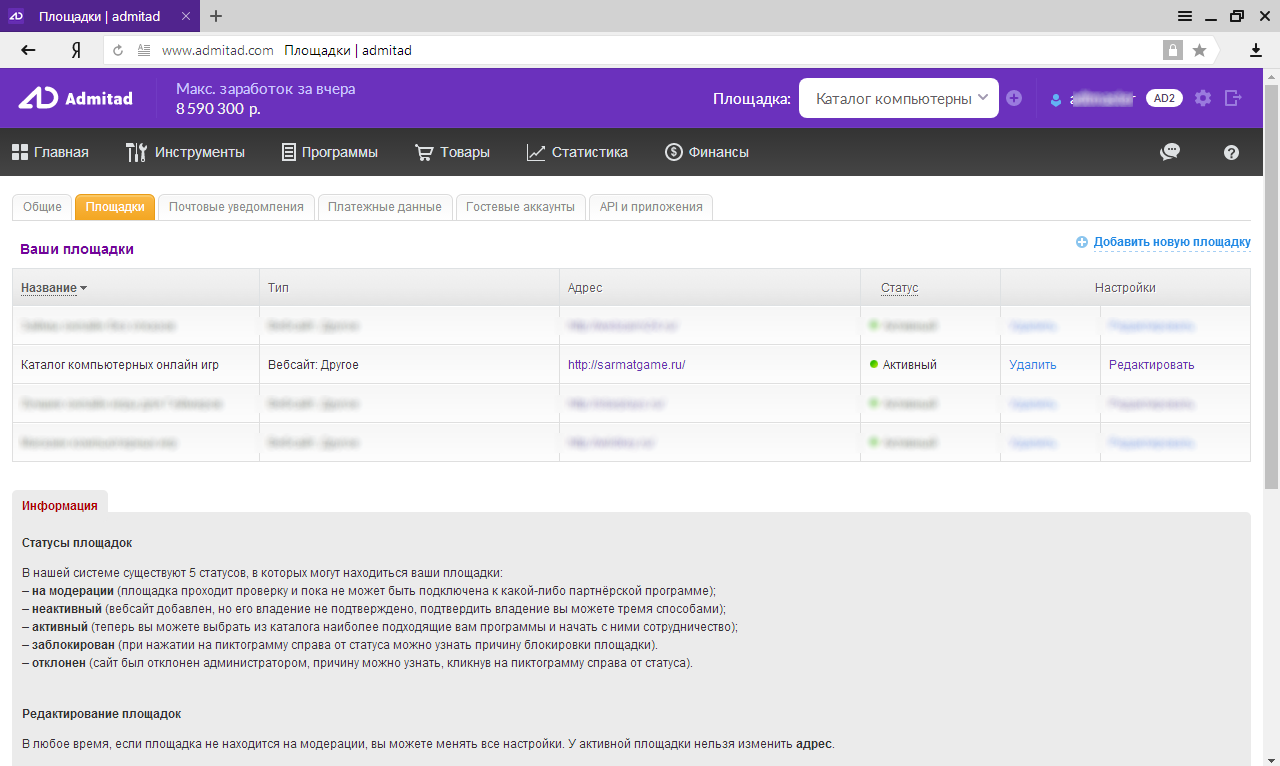This screenshot has height=766, width=1280.
Task: Open http://sarmatgame.ru/ address link
Action: pos(626,365)
